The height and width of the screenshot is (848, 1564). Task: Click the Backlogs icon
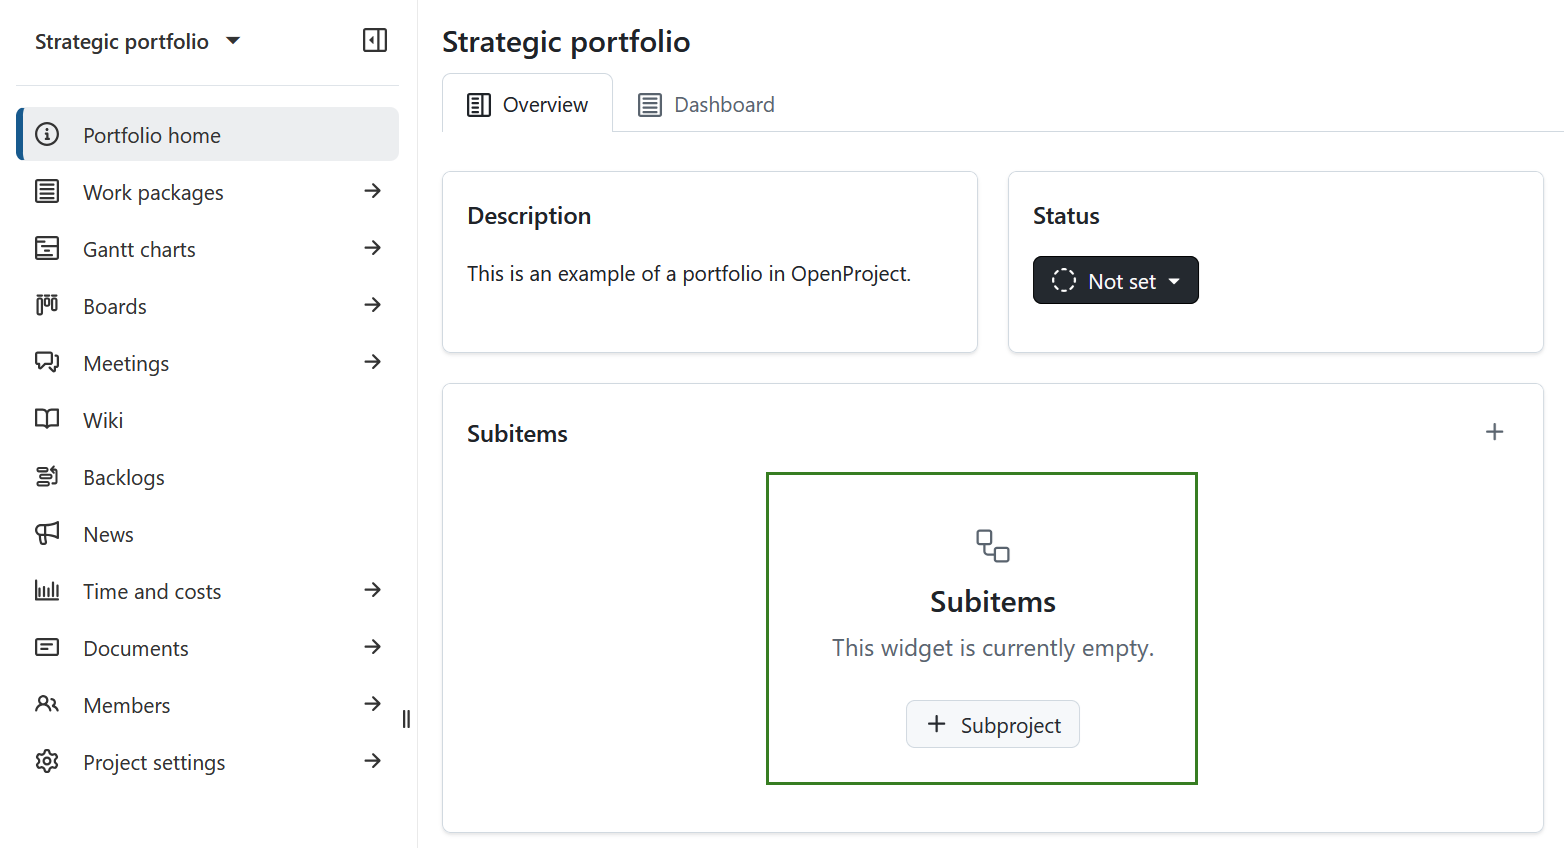click(47, 476)
